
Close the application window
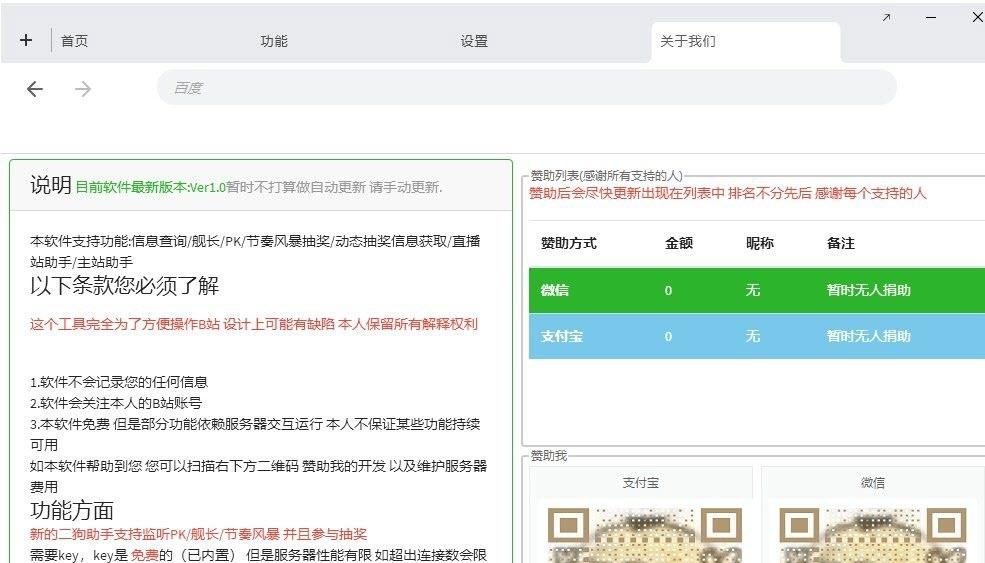[977, 17]
